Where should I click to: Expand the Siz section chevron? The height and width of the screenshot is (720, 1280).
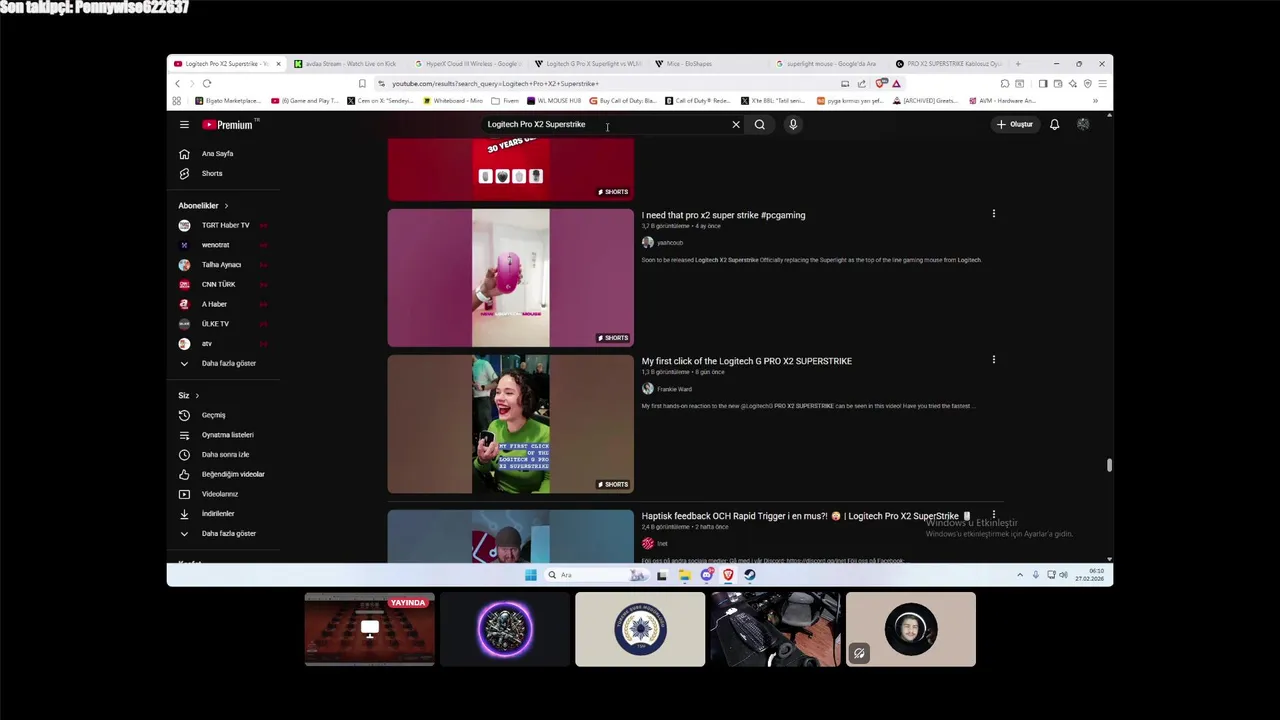coord(197,396)
